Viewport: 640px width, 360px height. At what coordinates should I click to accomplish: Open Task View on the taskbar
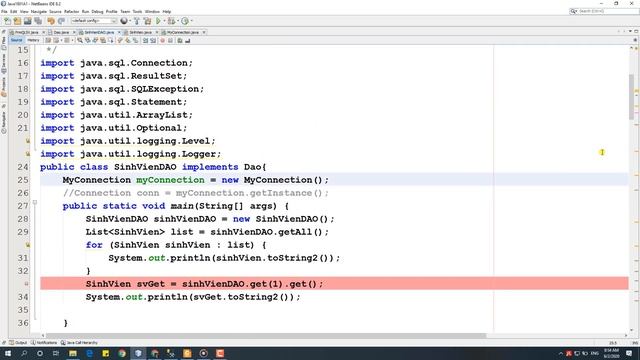(x=56, y=353)
